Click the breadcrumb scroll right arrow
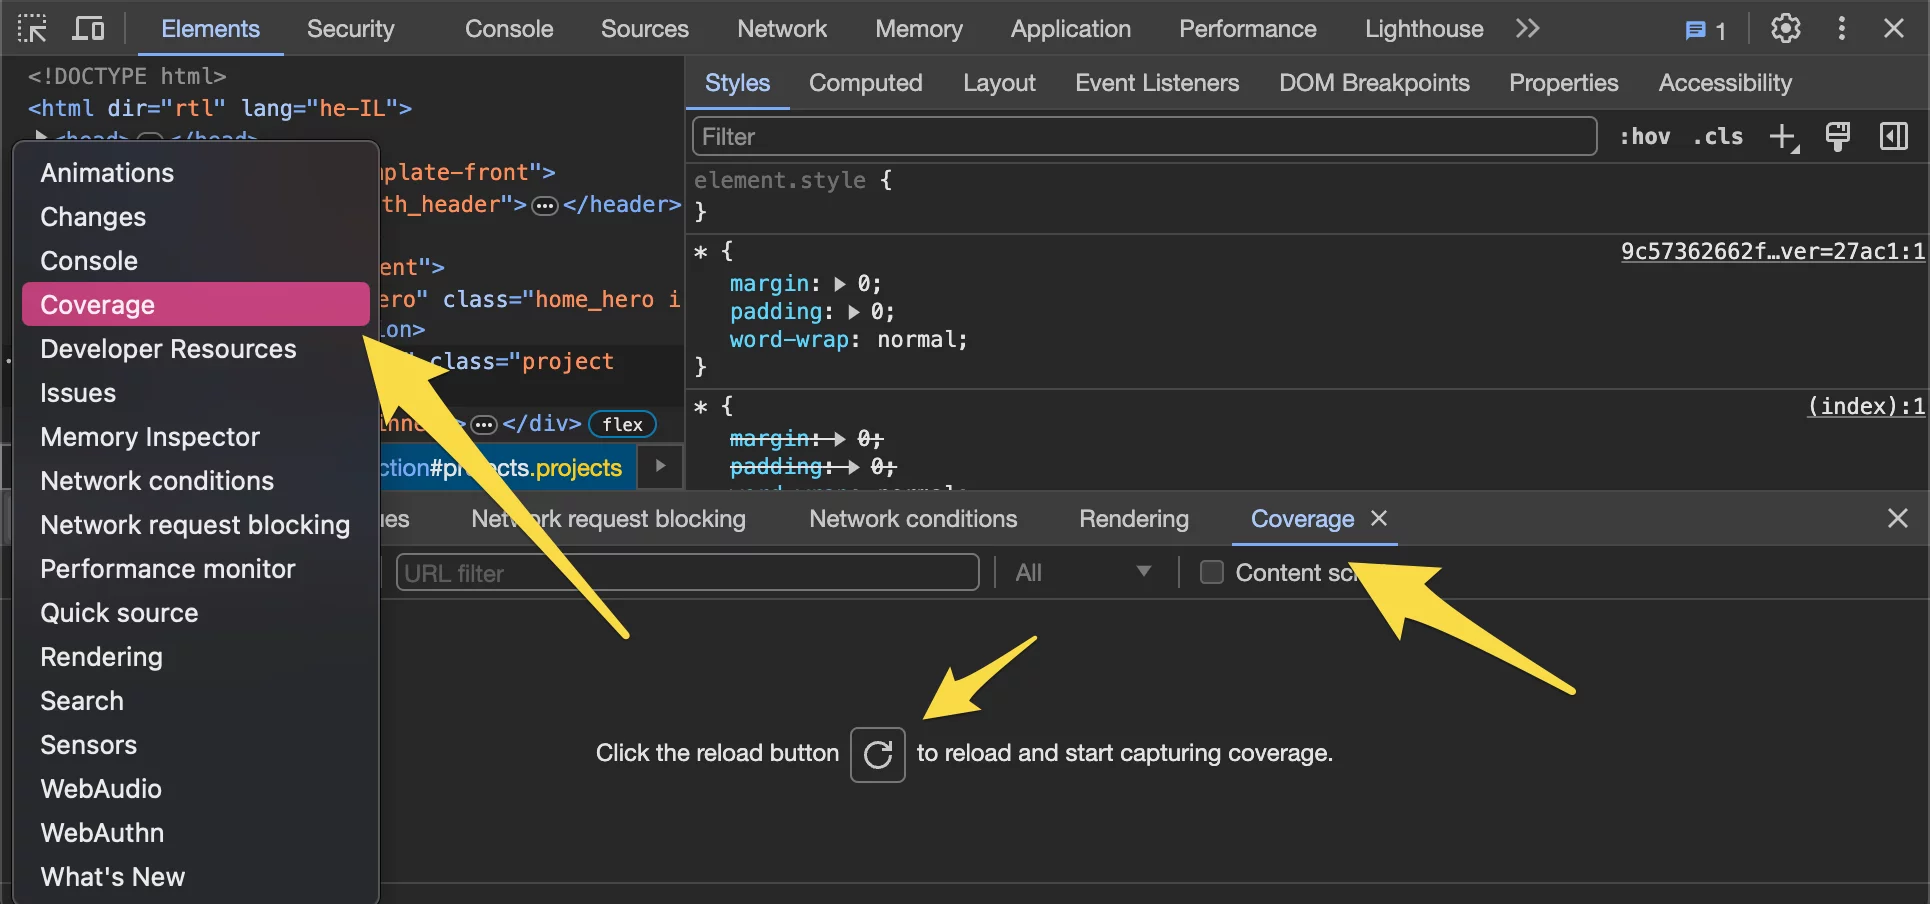 point(660,466)
